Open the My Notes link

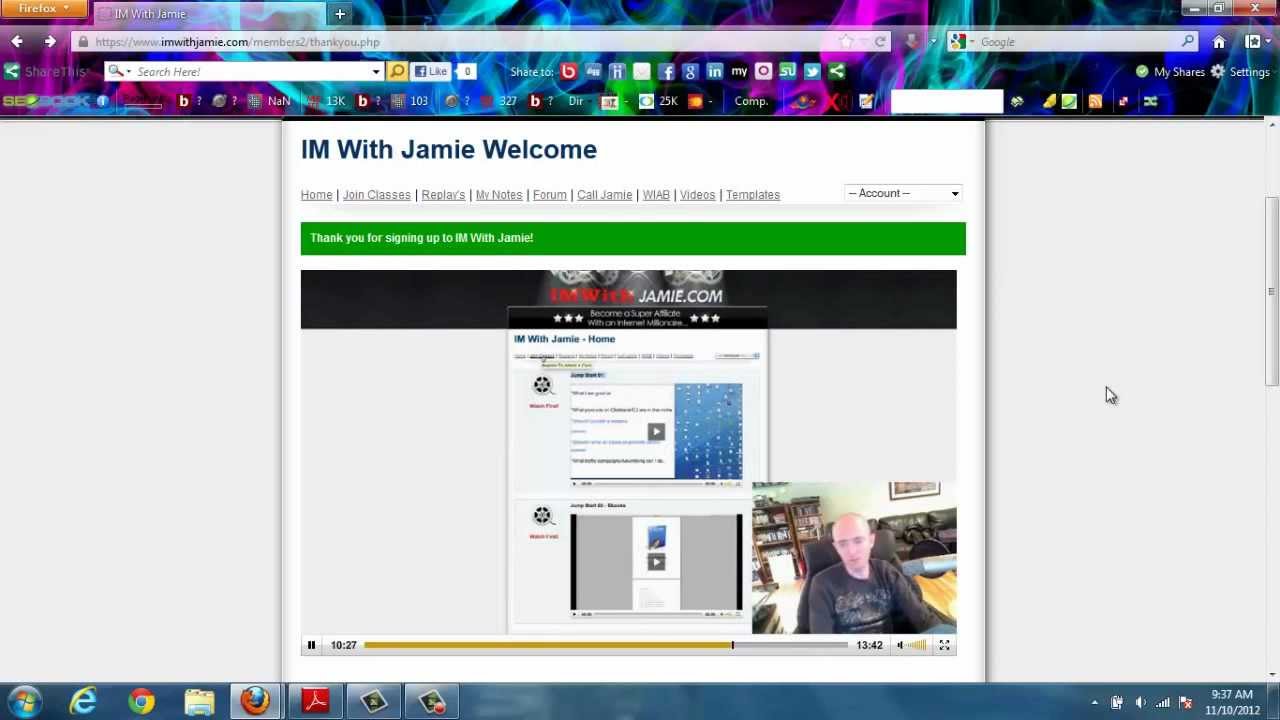[x=499, y=195]
